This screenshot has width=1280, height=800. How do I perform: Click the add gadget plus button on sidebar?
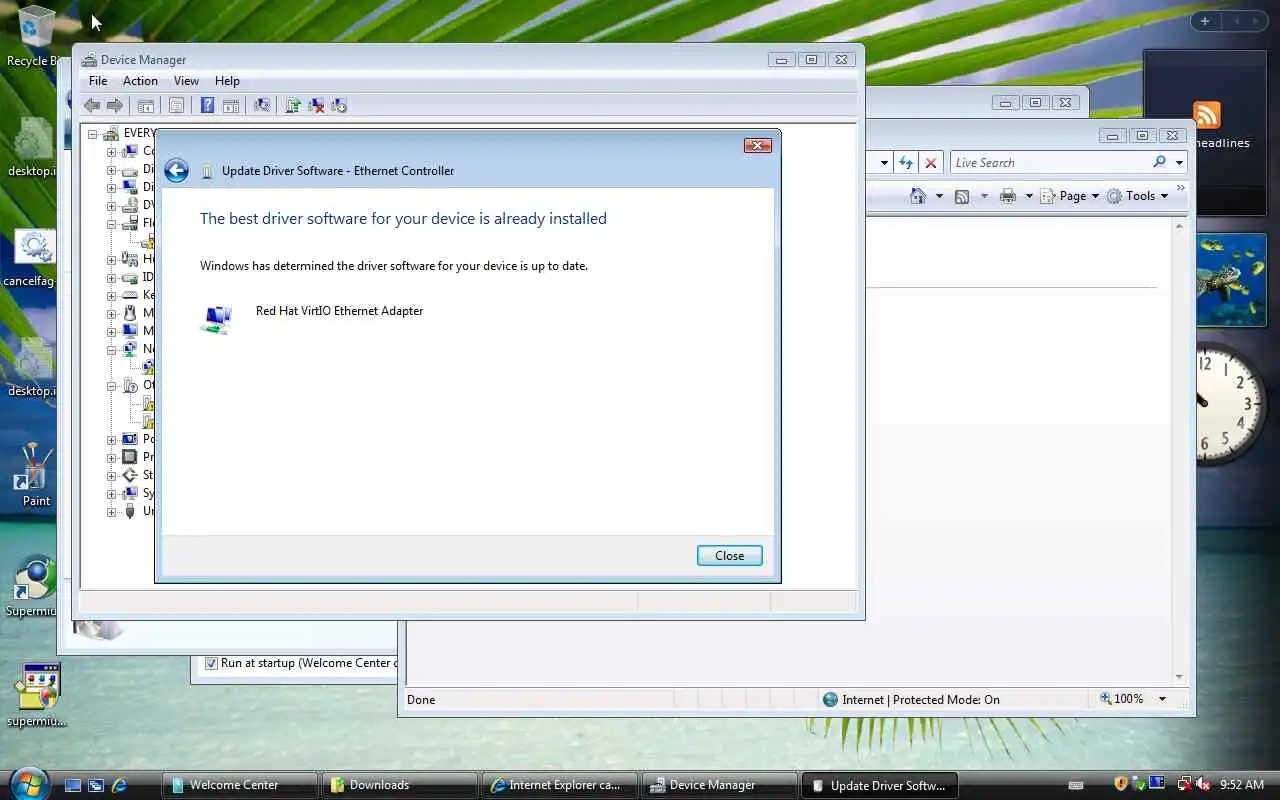1205,21
